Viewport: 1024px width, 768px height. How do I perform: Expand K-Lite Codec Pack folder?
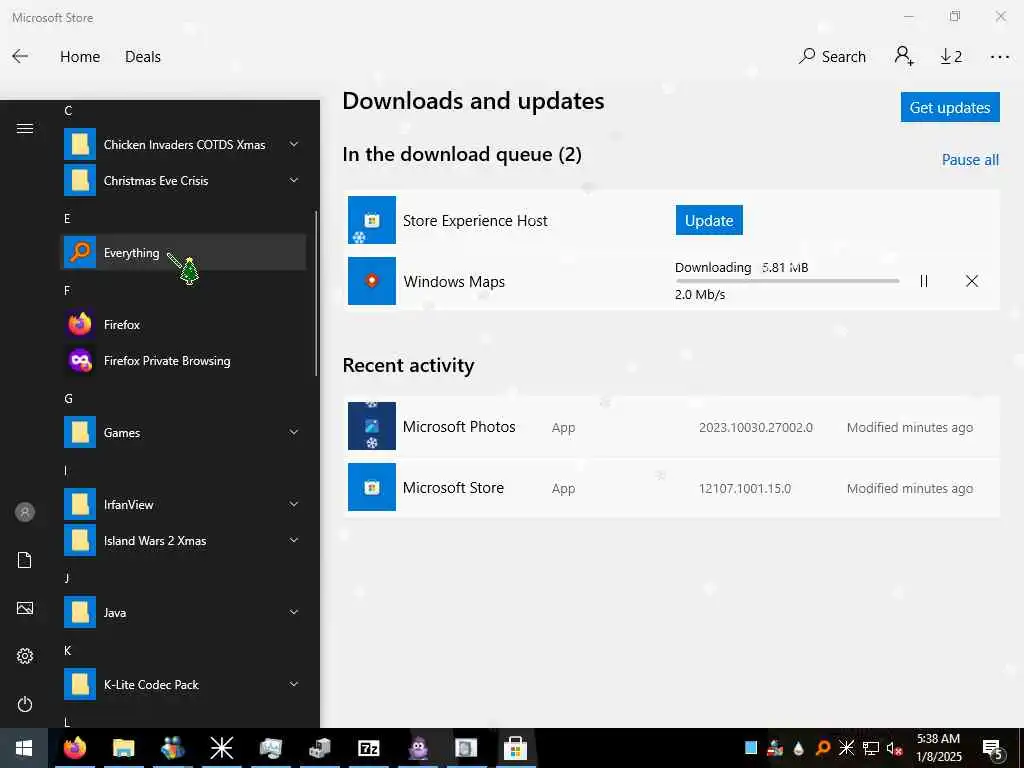(183, 684)
